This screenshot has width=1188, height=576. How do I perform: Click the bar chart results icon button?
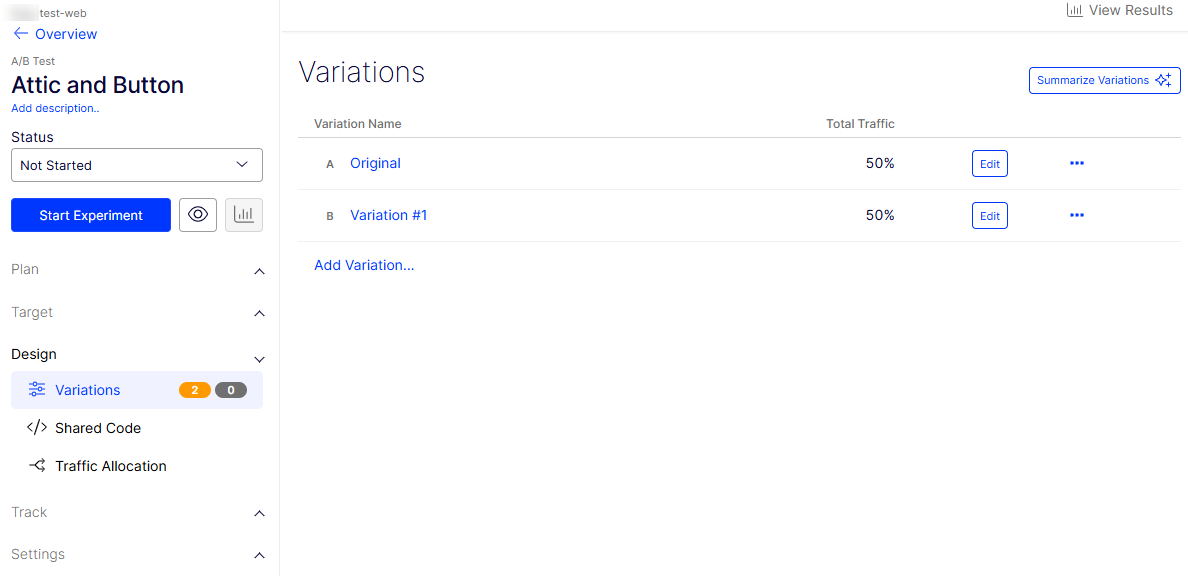244,215
